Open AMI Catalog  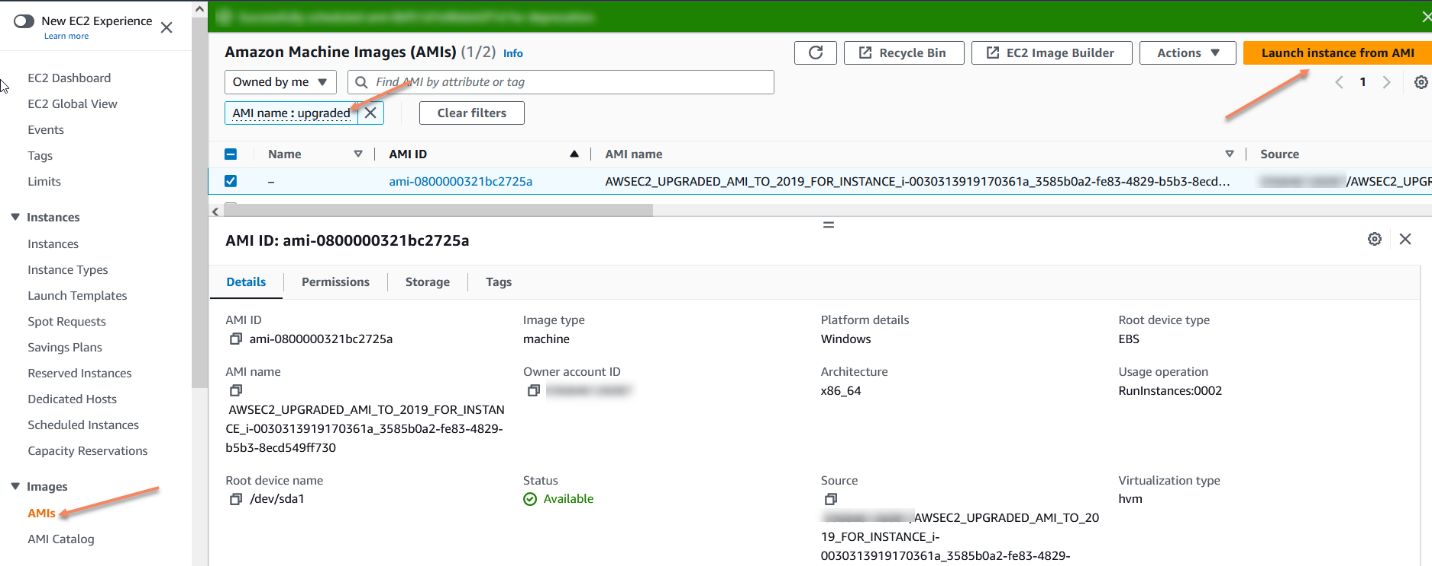pos(61,539)
